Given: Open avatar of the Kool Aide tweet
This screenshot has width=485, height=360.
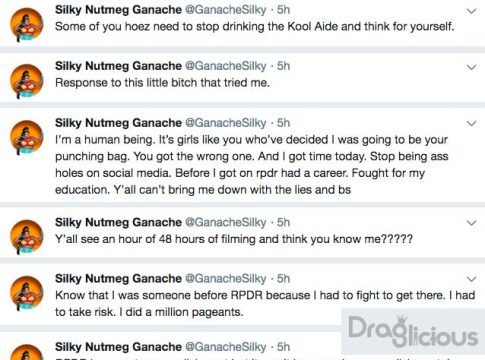Looking at the screenshot, I should (27, 25).
